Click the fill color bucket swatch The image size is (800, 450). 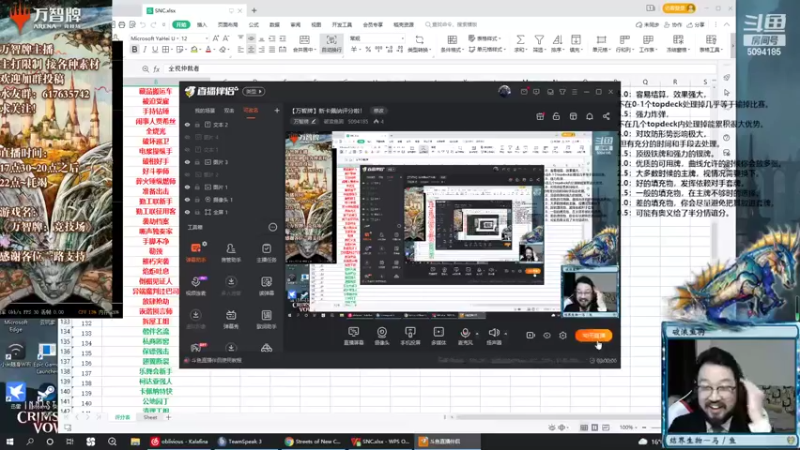click(x=194, y=49)
